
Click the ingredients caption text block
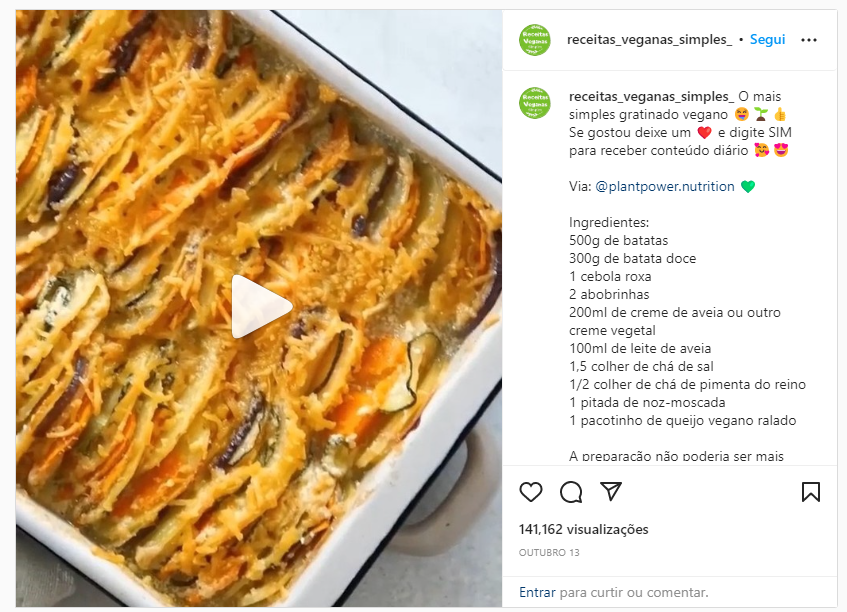pyautogui.click(x=687, y=321)
